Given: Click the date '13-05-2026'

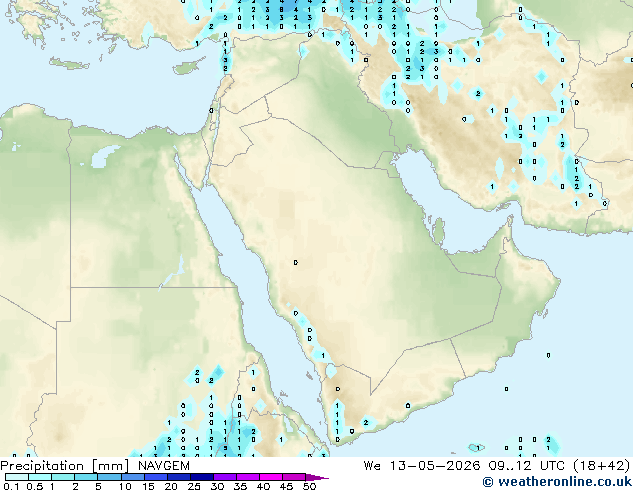Looking at the screenshot, I should click(x=435, y=466).
